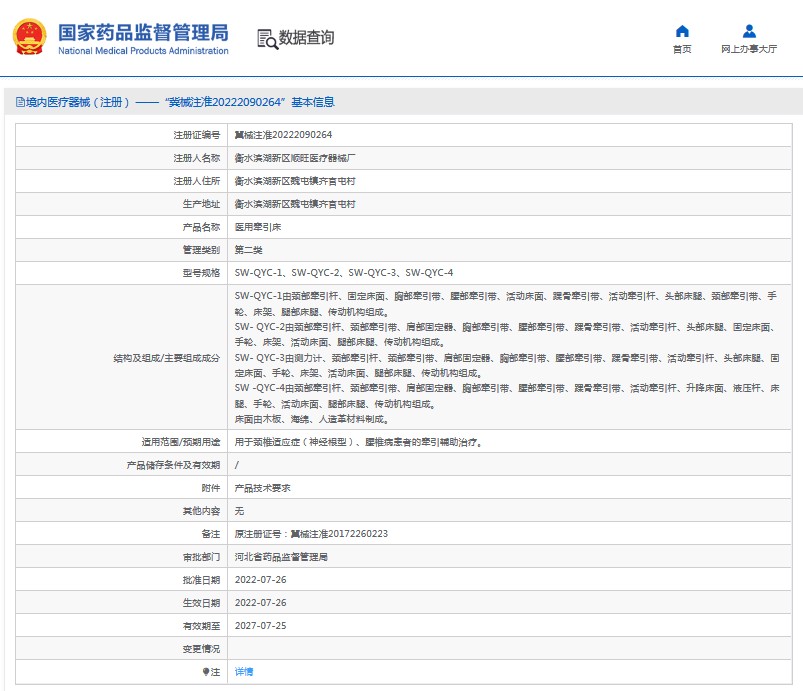
Task: Click the line 床面由木板、海绵、人造革材料制成
Action: coord(312,419)
